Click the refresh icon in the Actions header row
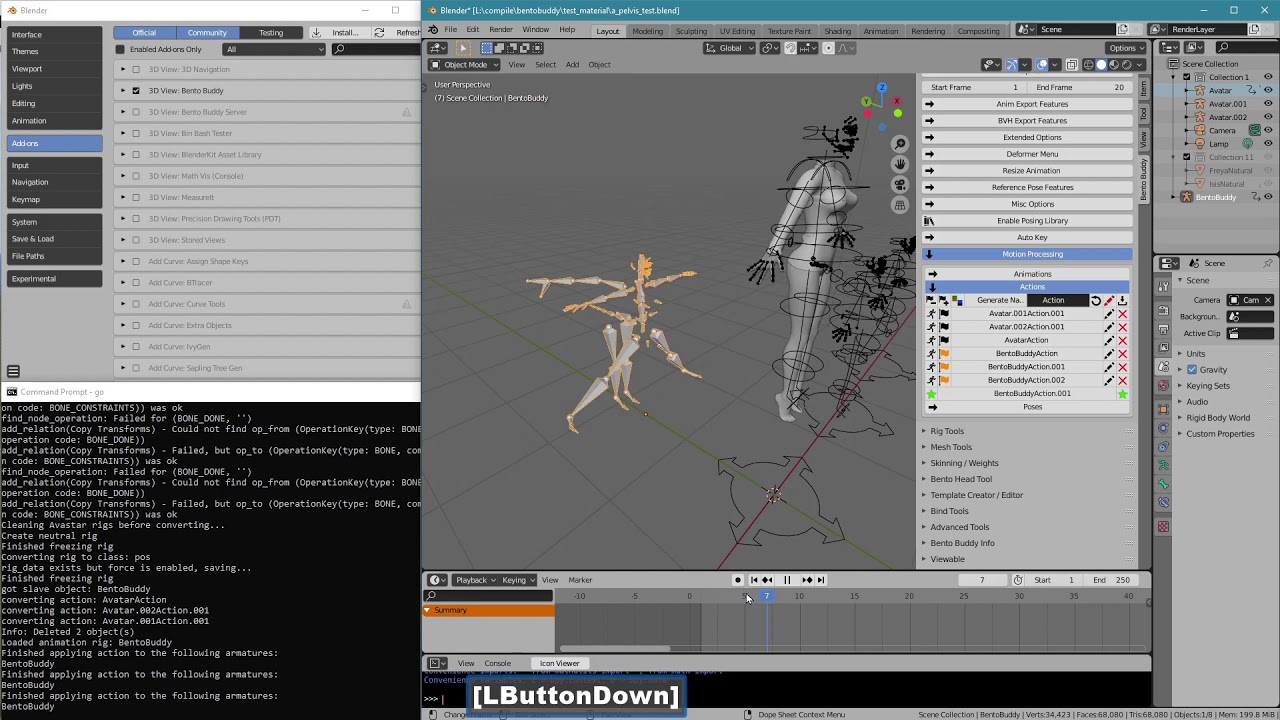1280x720 pixels. (x=1096, y=300)
